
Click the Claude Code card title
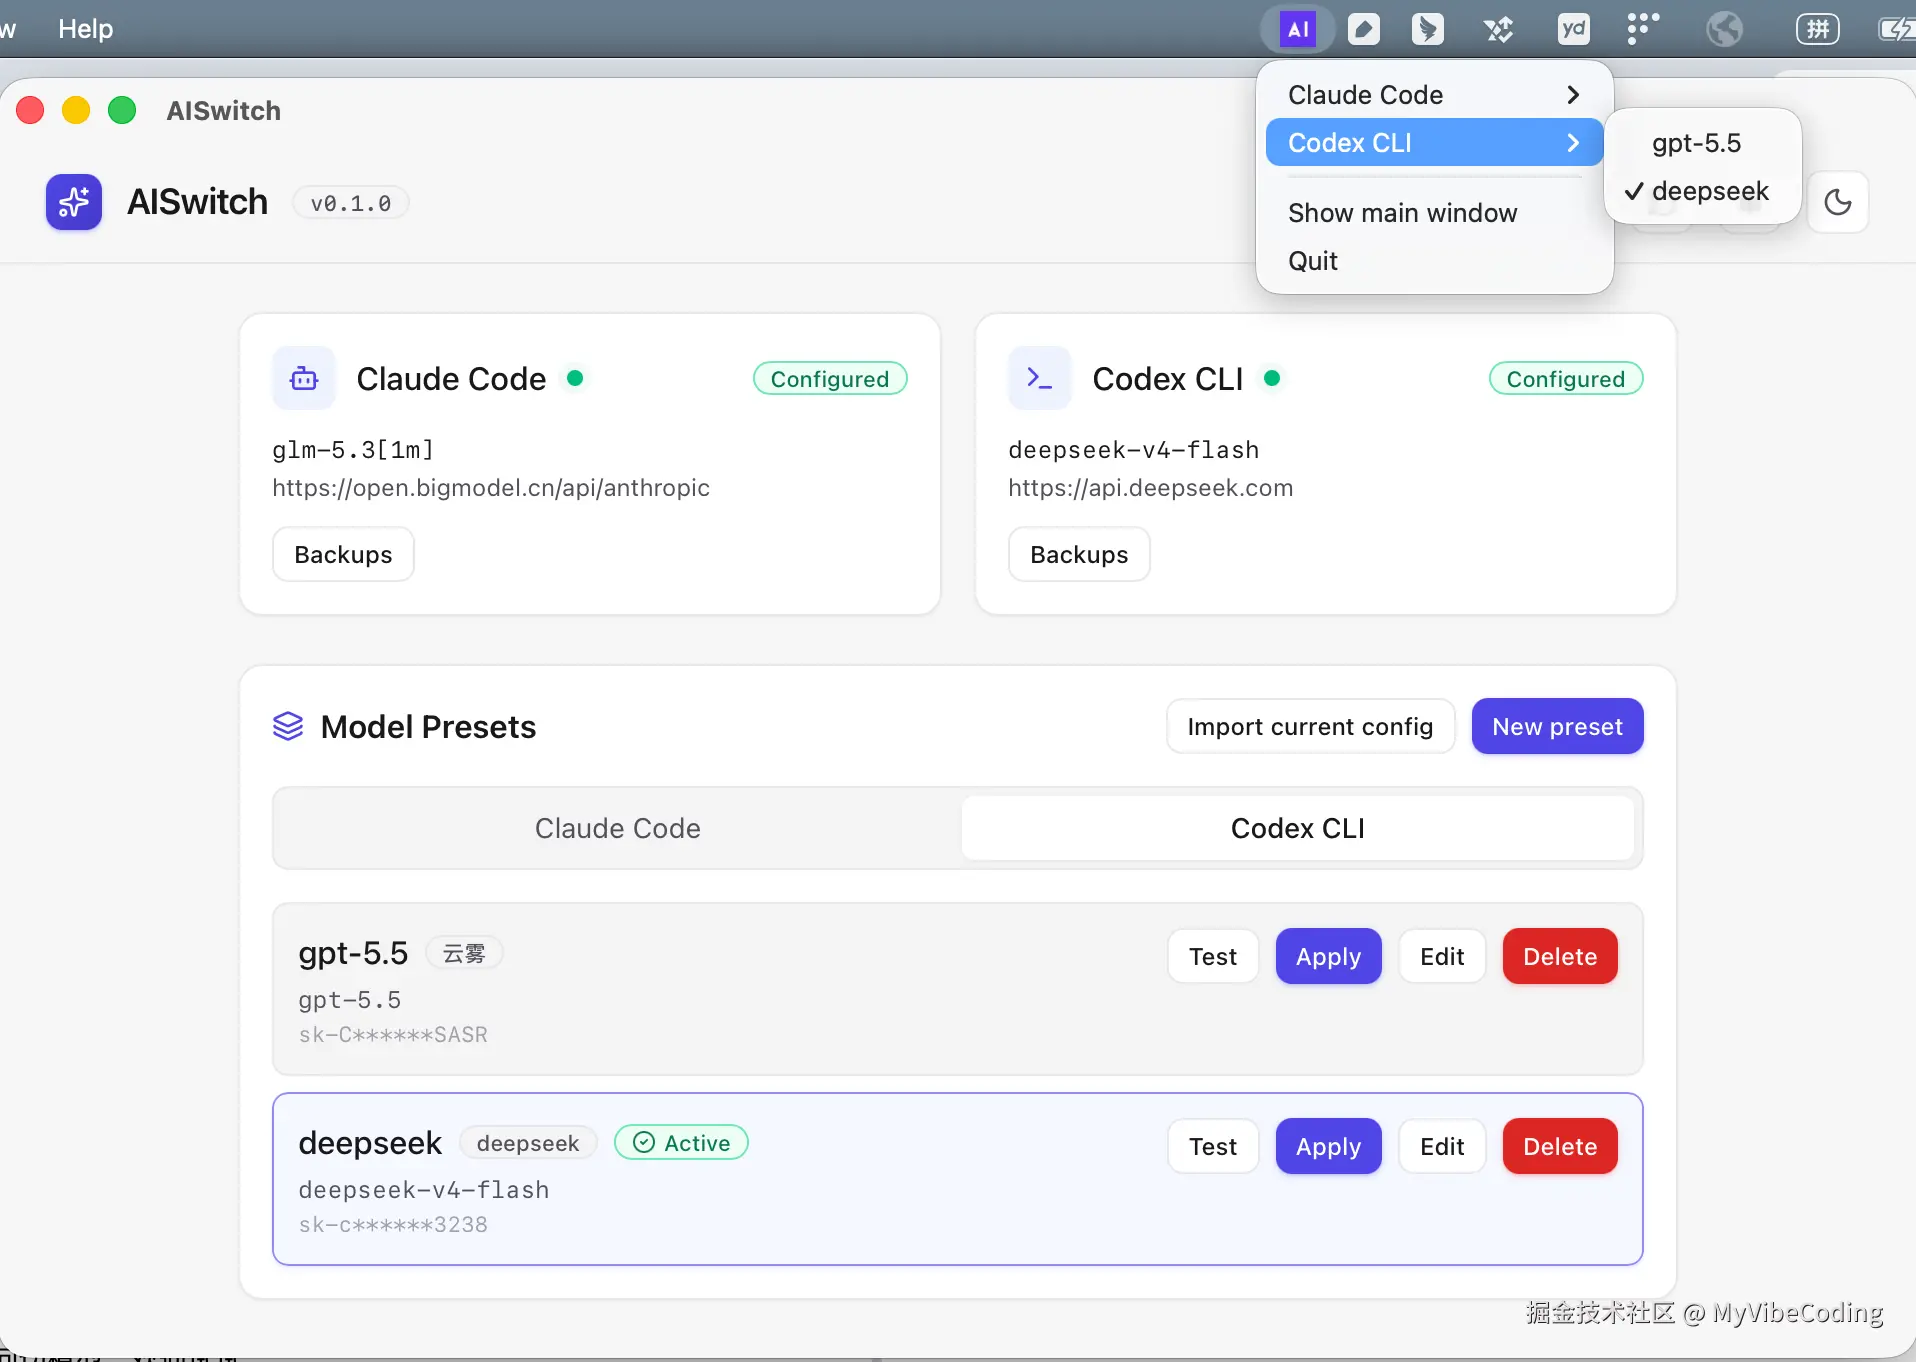[x=451, y=379]
